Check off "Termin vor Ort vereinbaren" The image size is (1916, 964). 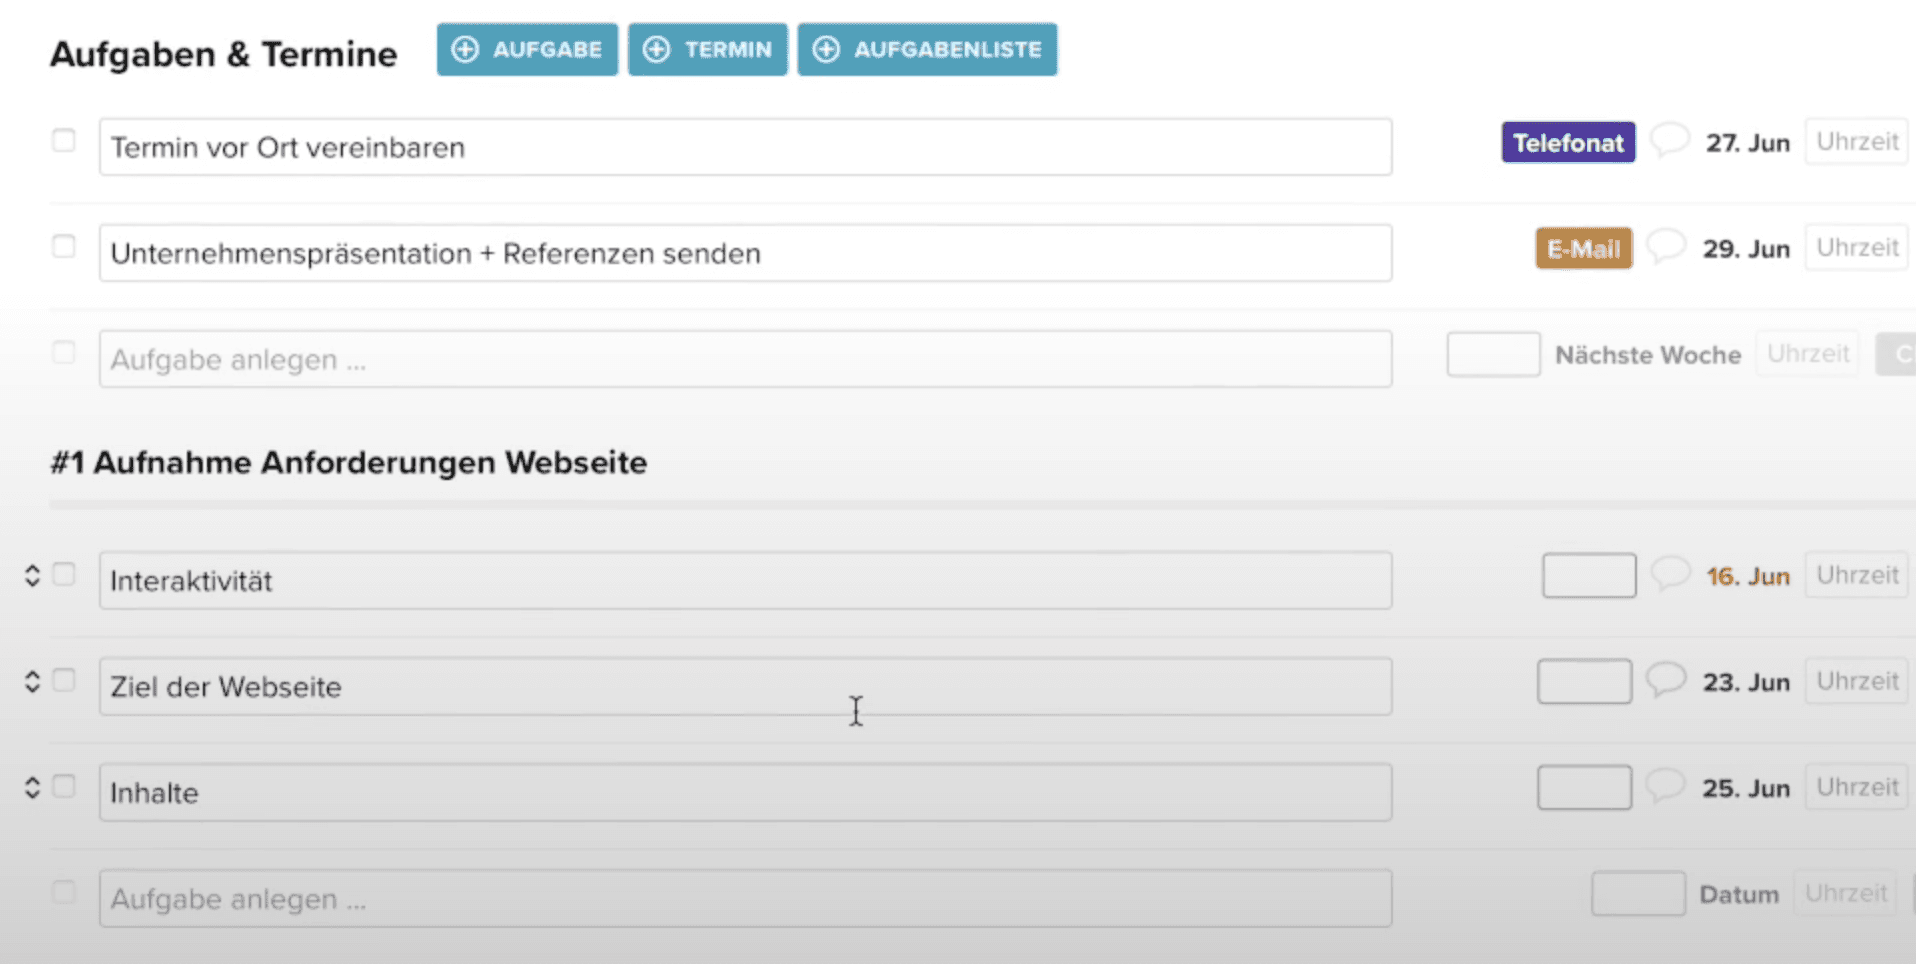click(64, 141)
